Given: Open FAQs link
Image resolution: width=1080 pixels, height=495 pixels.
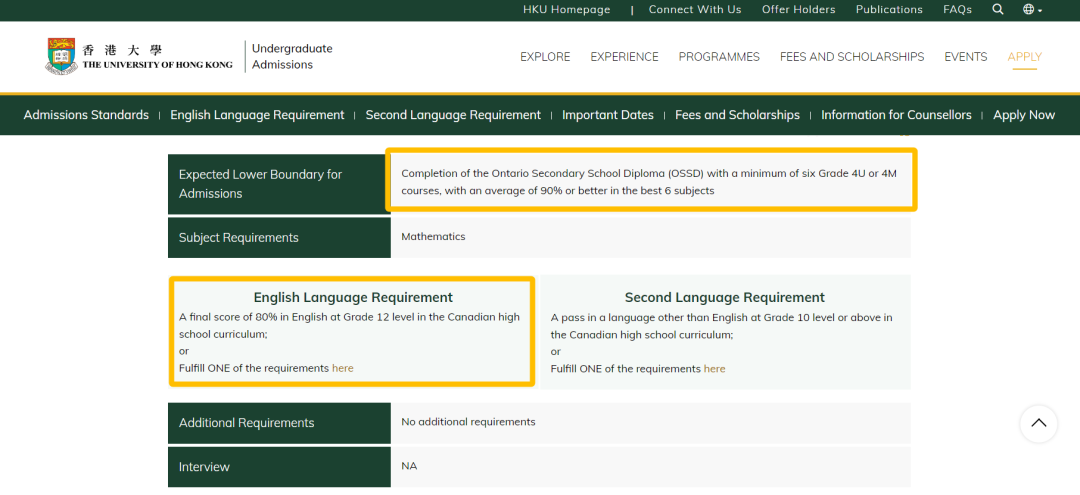Looking at the screenshot, I should pos(957,10).
